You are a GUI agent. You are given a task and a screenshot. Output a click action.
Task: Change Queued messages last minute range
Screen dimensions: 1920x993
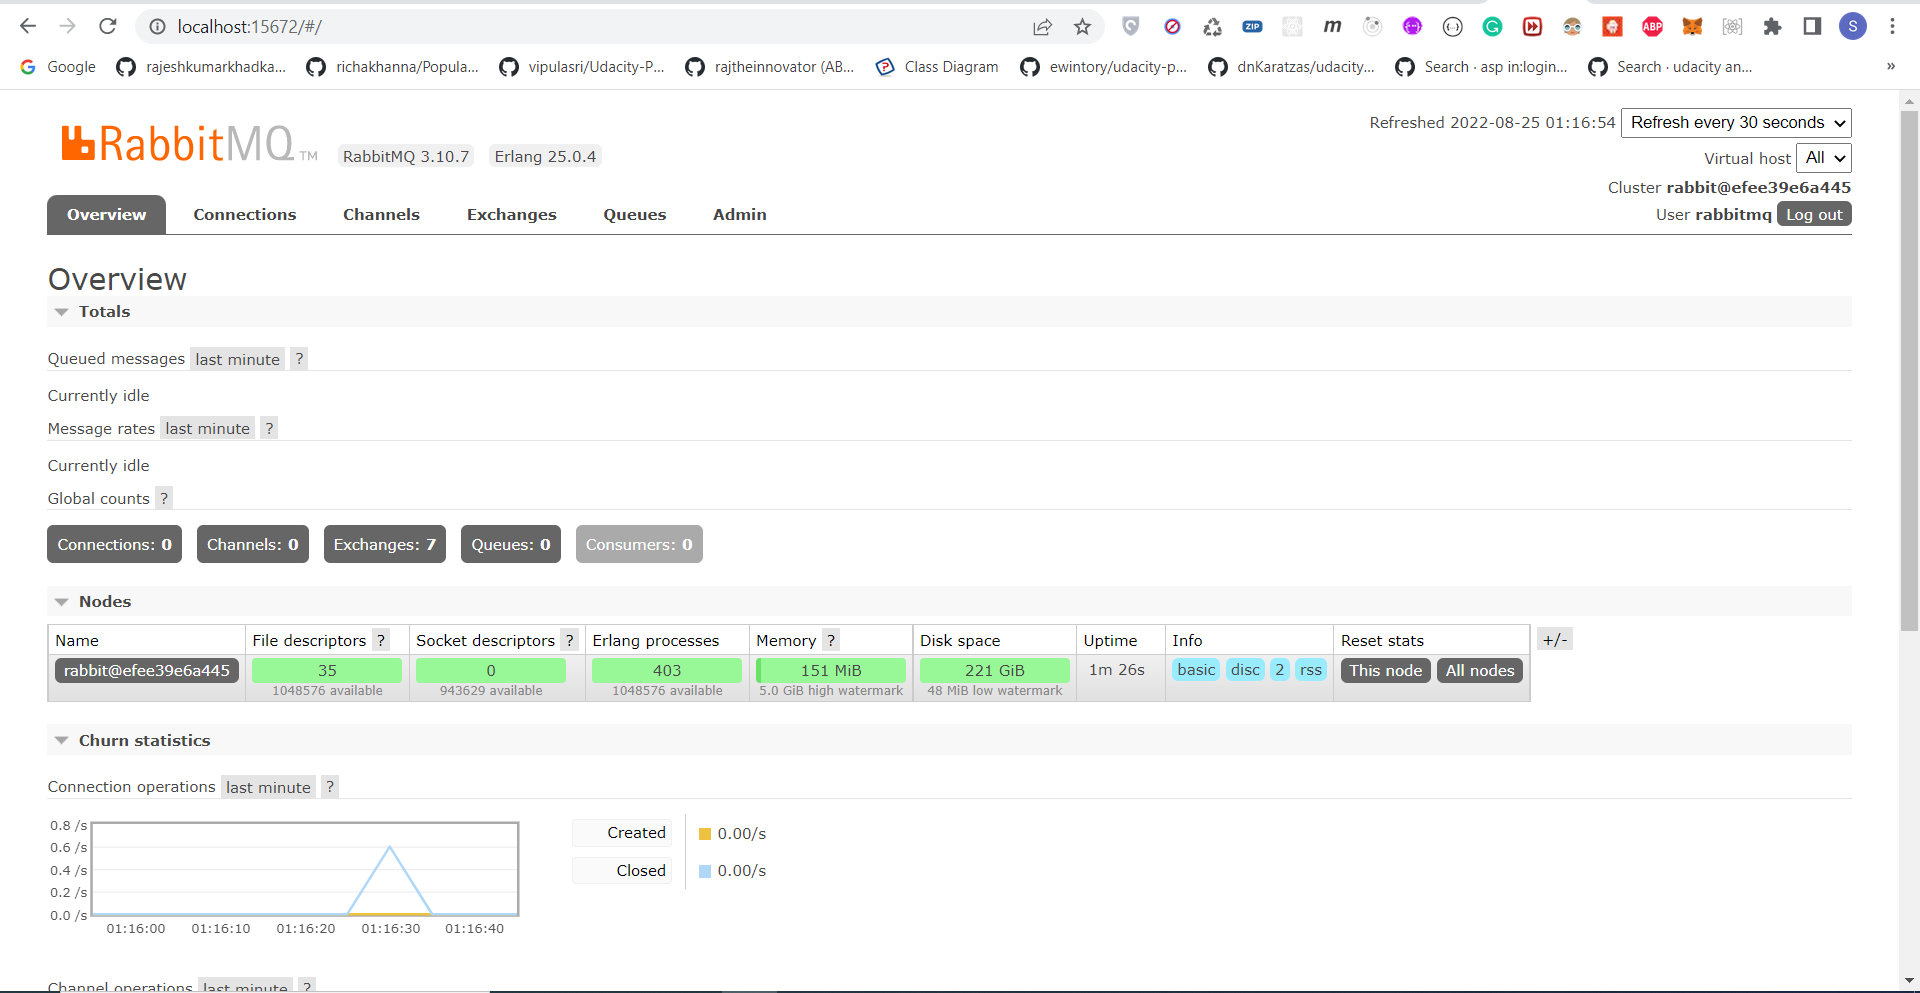[237, 359]
